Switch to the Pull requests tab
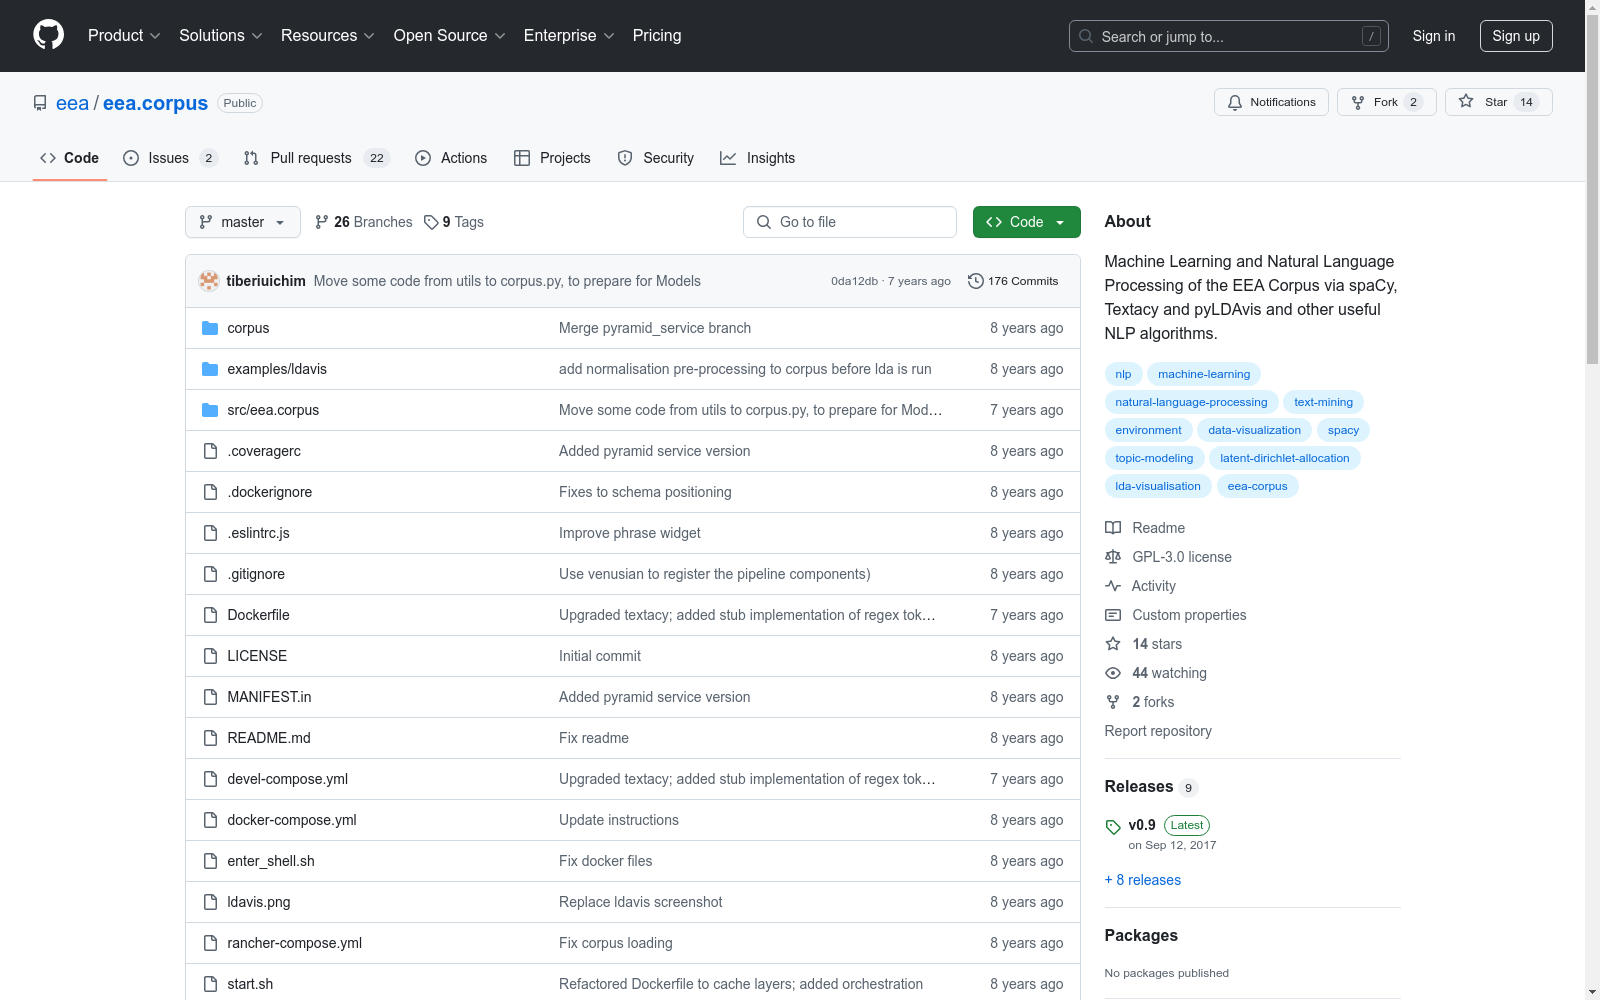Viewport: 1600px width, 1000px height. click(x=316, y=158)
